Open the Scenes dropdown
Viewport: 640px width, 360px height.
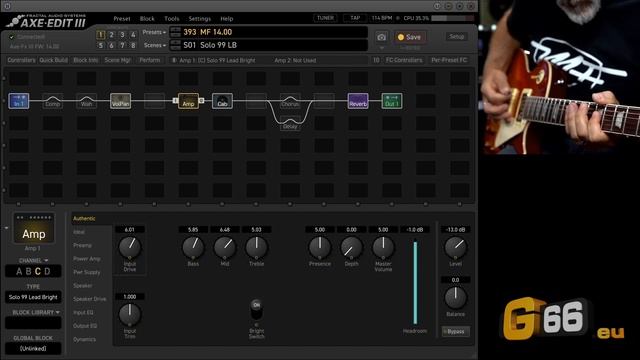click(x=155, y=45)
